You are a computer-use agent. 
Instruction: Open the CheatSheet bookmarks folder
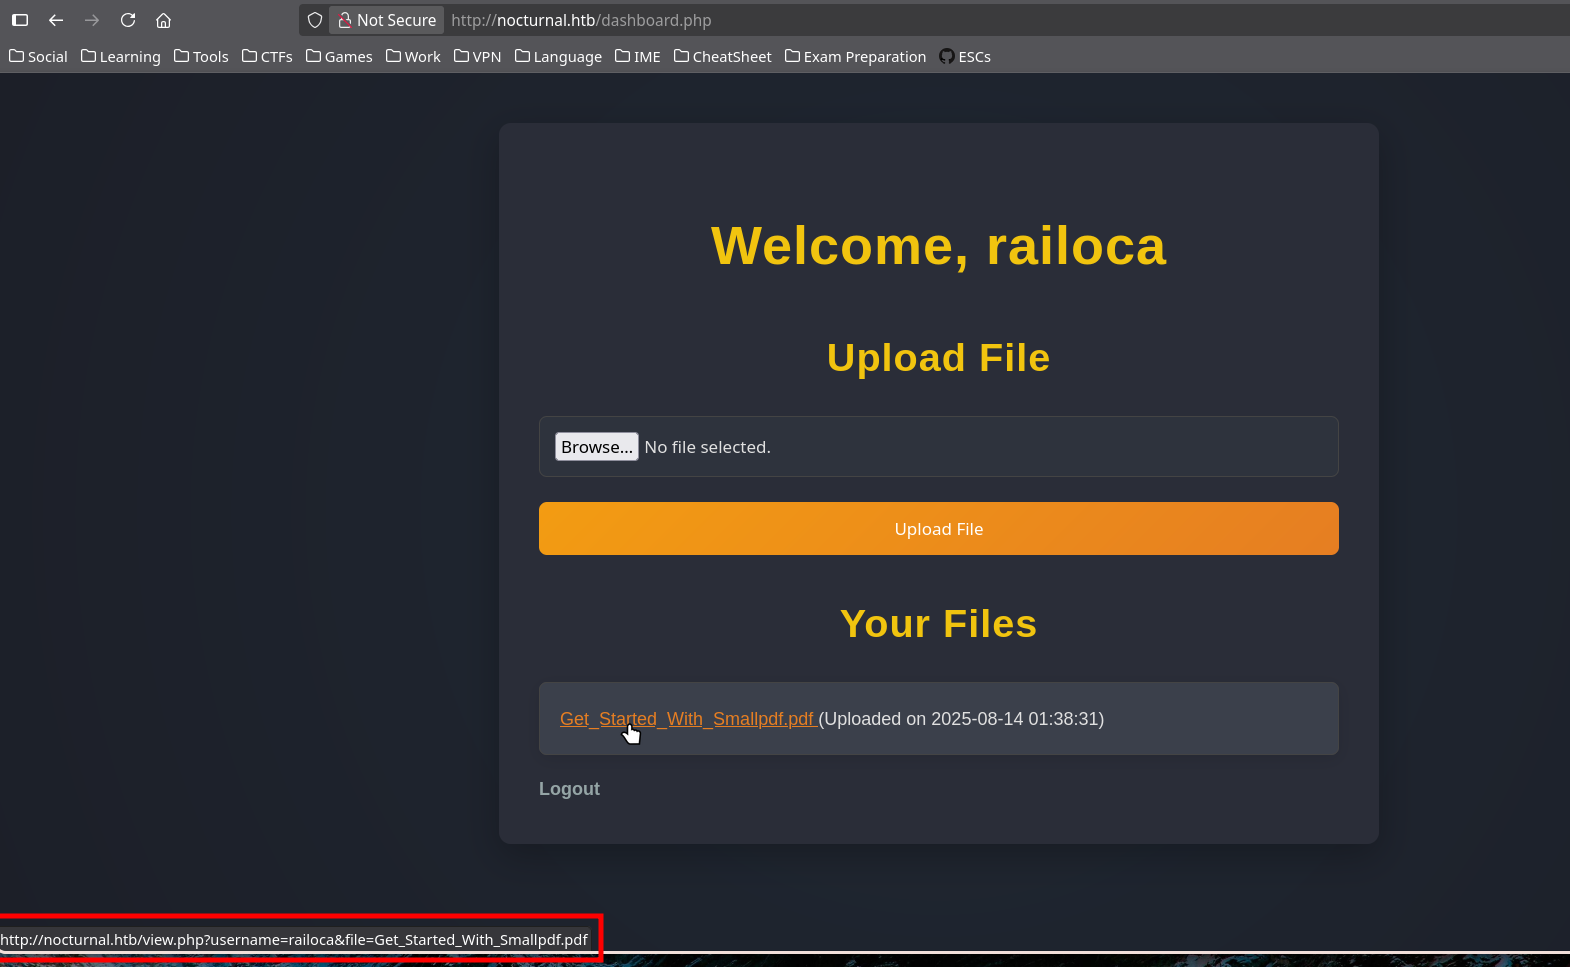tap(722, 57)
